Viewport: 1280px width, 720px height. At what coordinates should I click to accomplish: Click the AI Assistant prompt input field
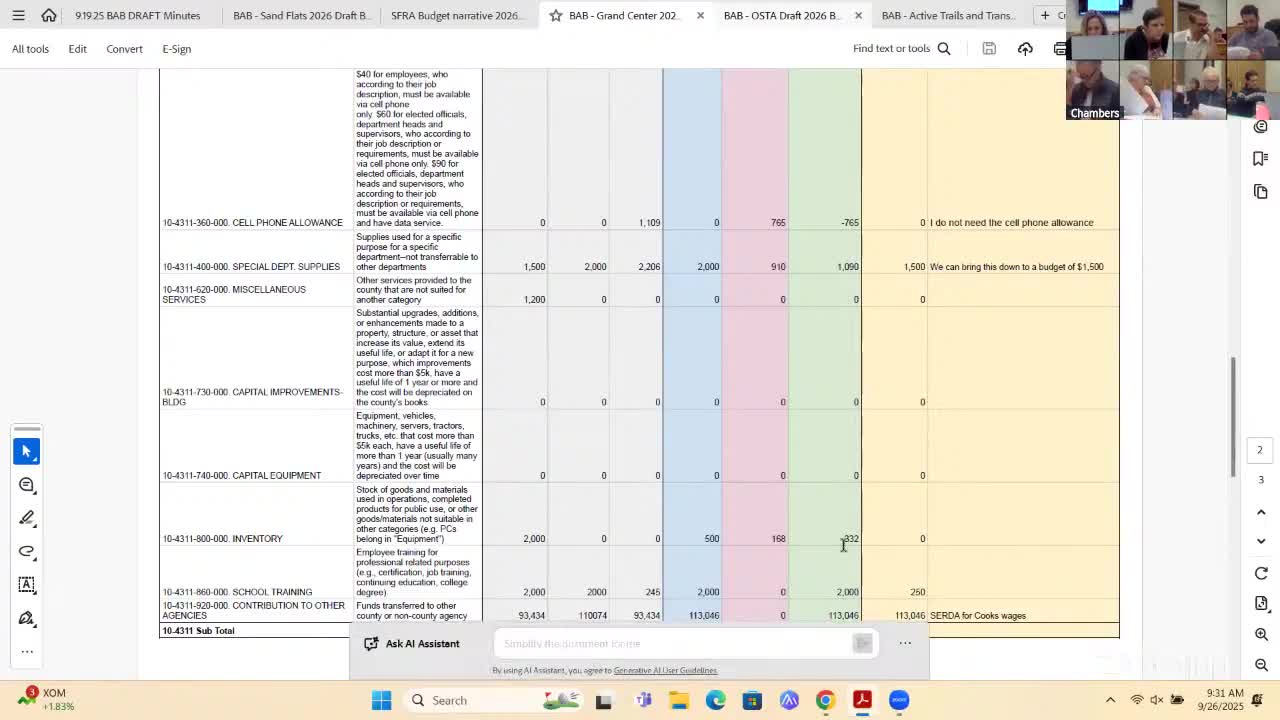coord(673,643)
